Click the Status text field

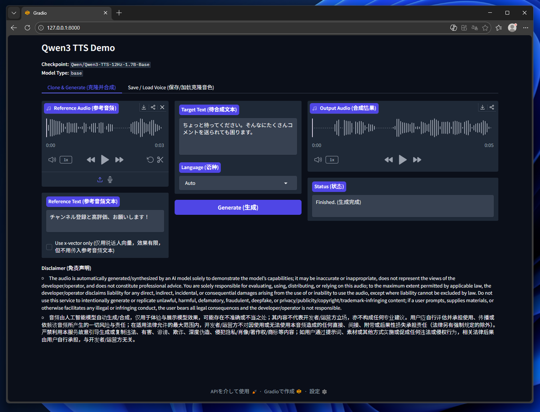403,206
